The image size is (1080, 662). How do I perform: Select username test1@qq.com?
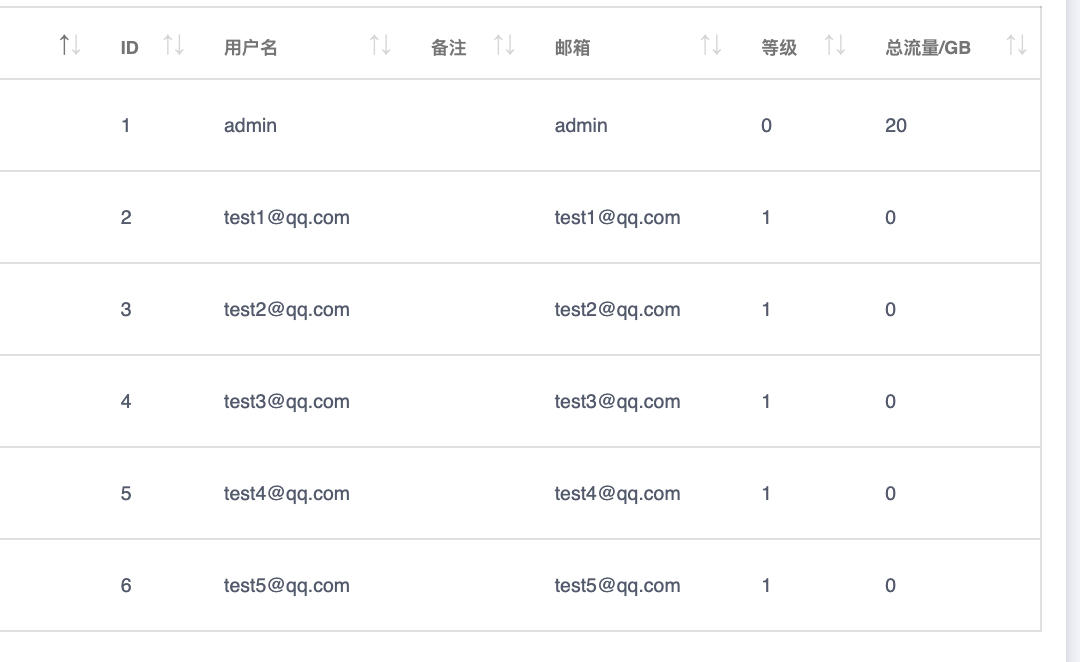[287, 218]
